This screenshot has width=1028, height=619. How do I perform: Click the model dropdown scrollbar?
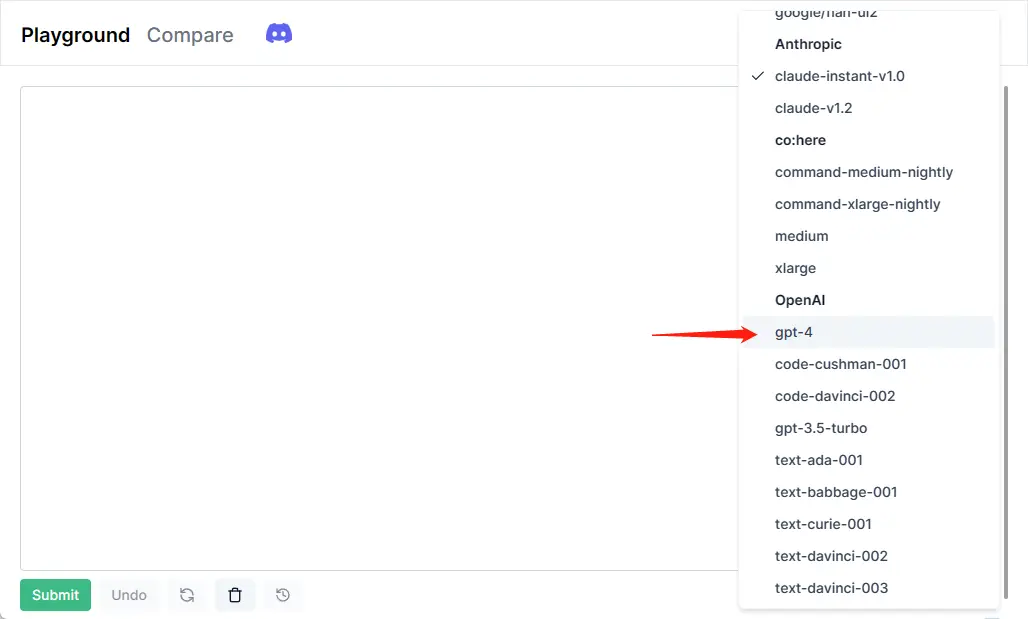[x=1006, y=341]
